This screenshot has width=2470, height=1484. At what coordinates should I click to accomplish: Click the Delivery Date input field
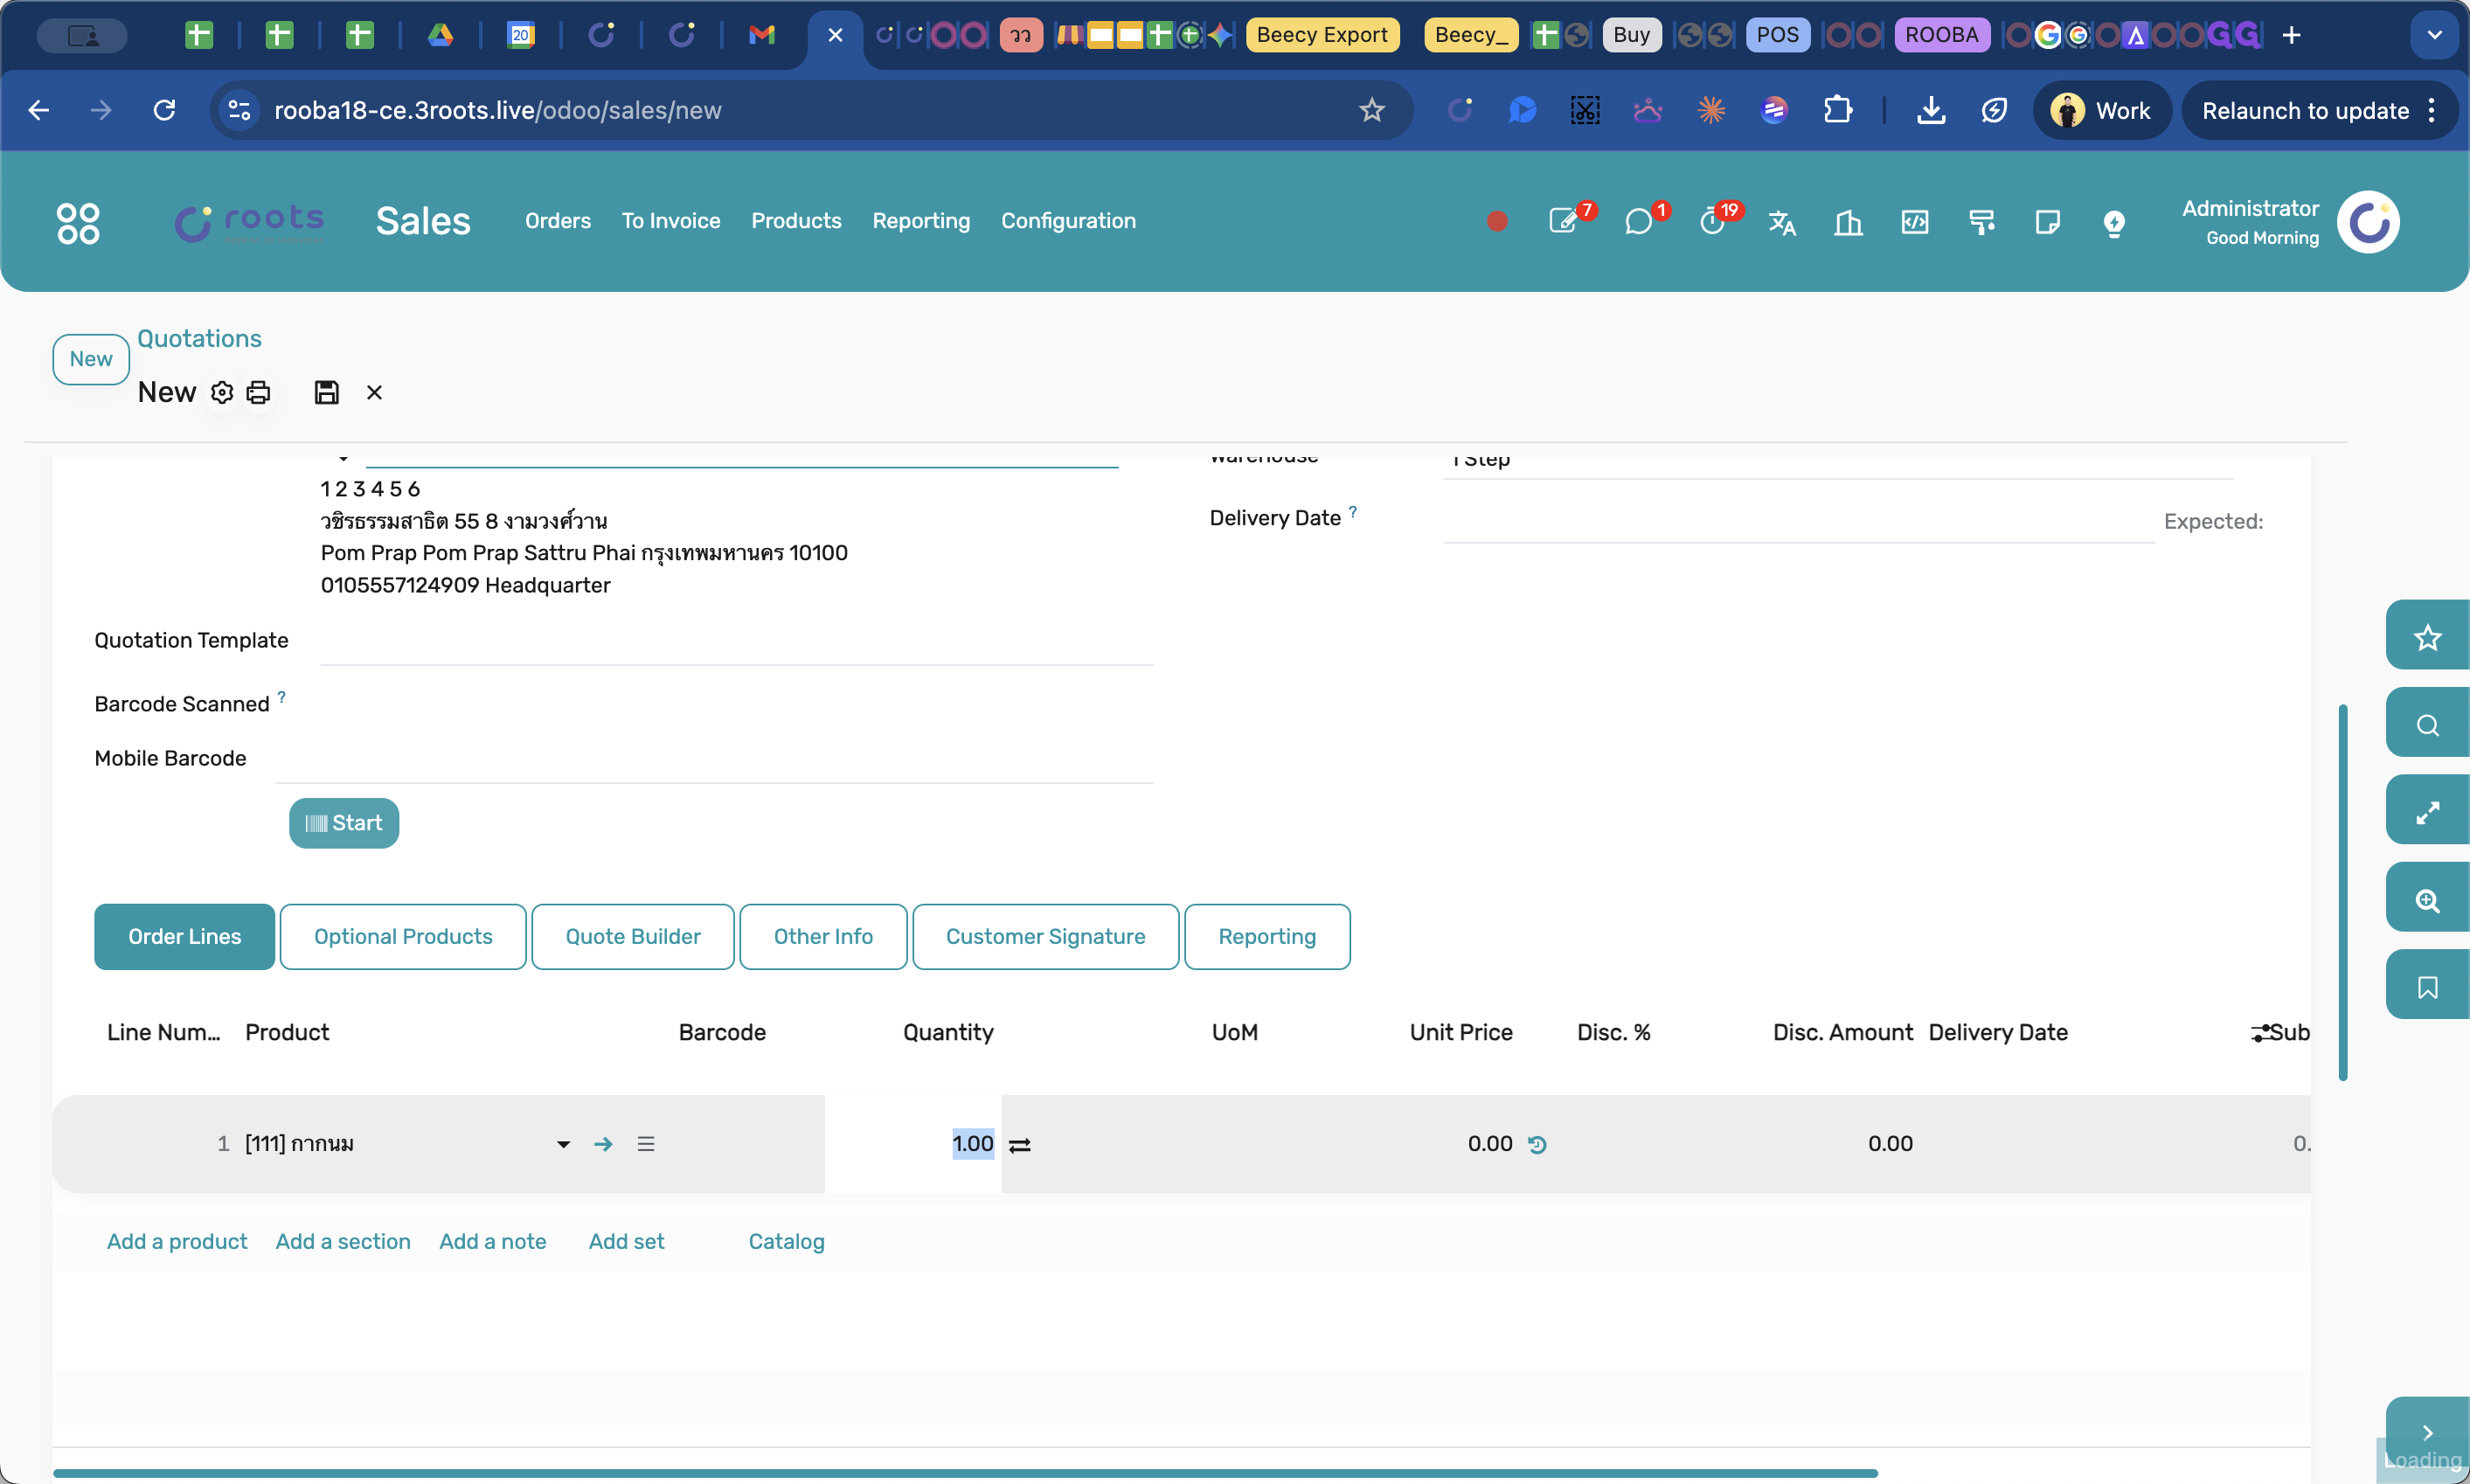click(1798, 520)
